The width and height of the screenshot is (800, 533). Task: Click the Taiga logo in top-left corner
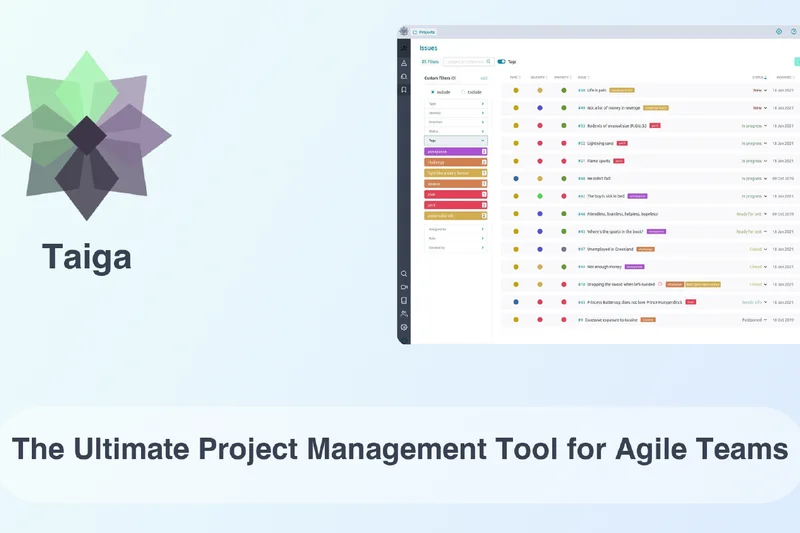404,31
